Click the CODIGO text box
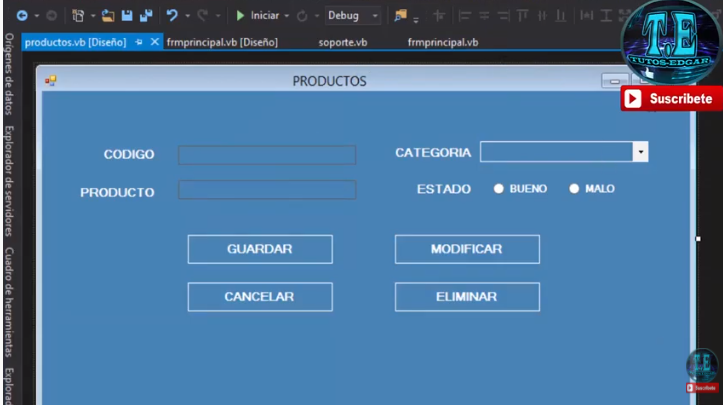The width and height of the screenshot is (723, 405). pyautogui.click(x=267, y=155)
